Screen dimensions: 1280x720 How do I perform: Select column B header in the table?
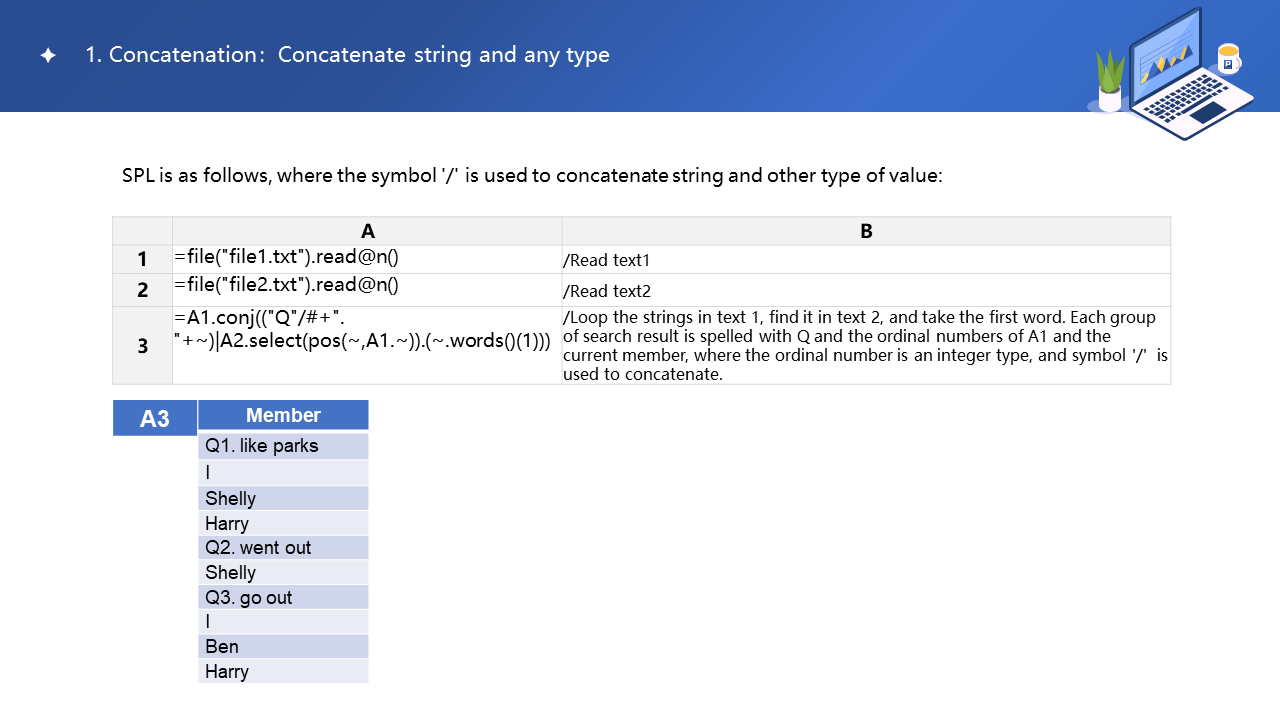pos(866,231)
